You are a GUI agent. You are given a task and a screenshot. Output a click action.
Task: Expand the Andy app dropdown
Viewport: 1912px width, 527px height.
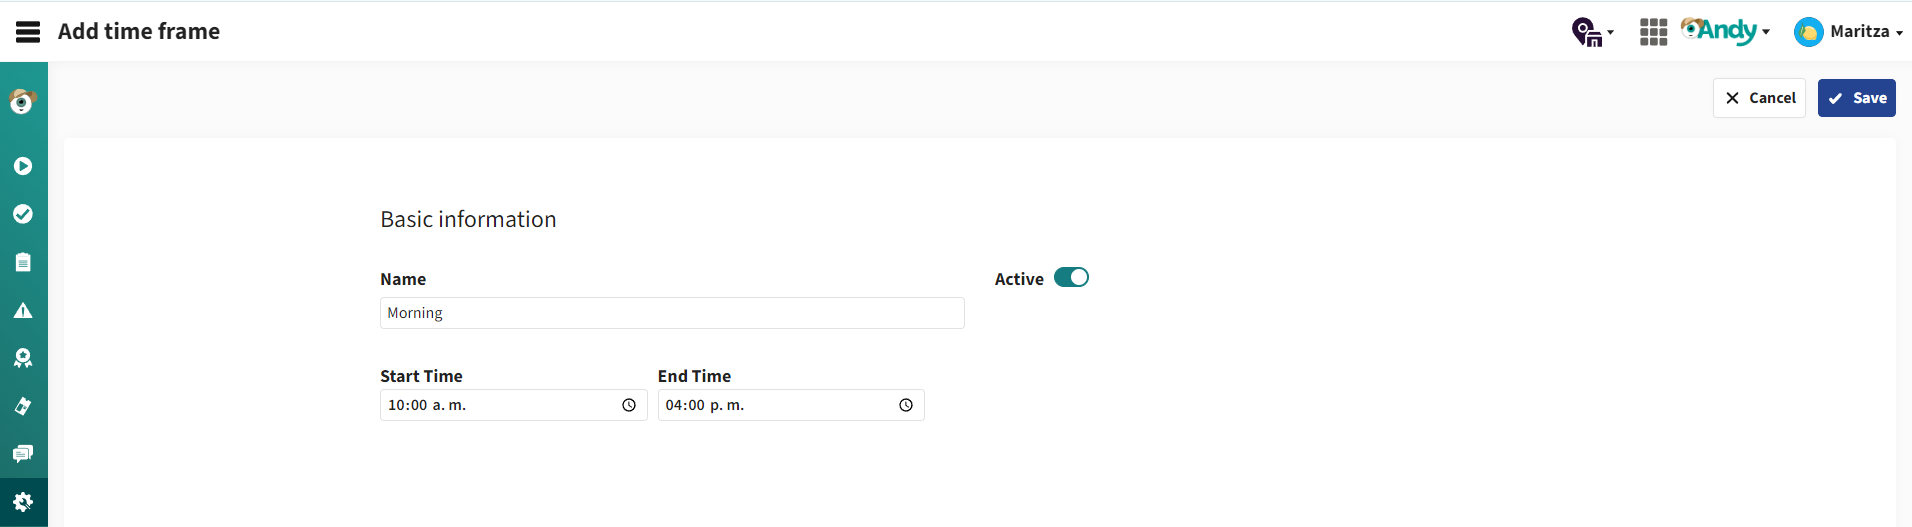coord(1725,31)
